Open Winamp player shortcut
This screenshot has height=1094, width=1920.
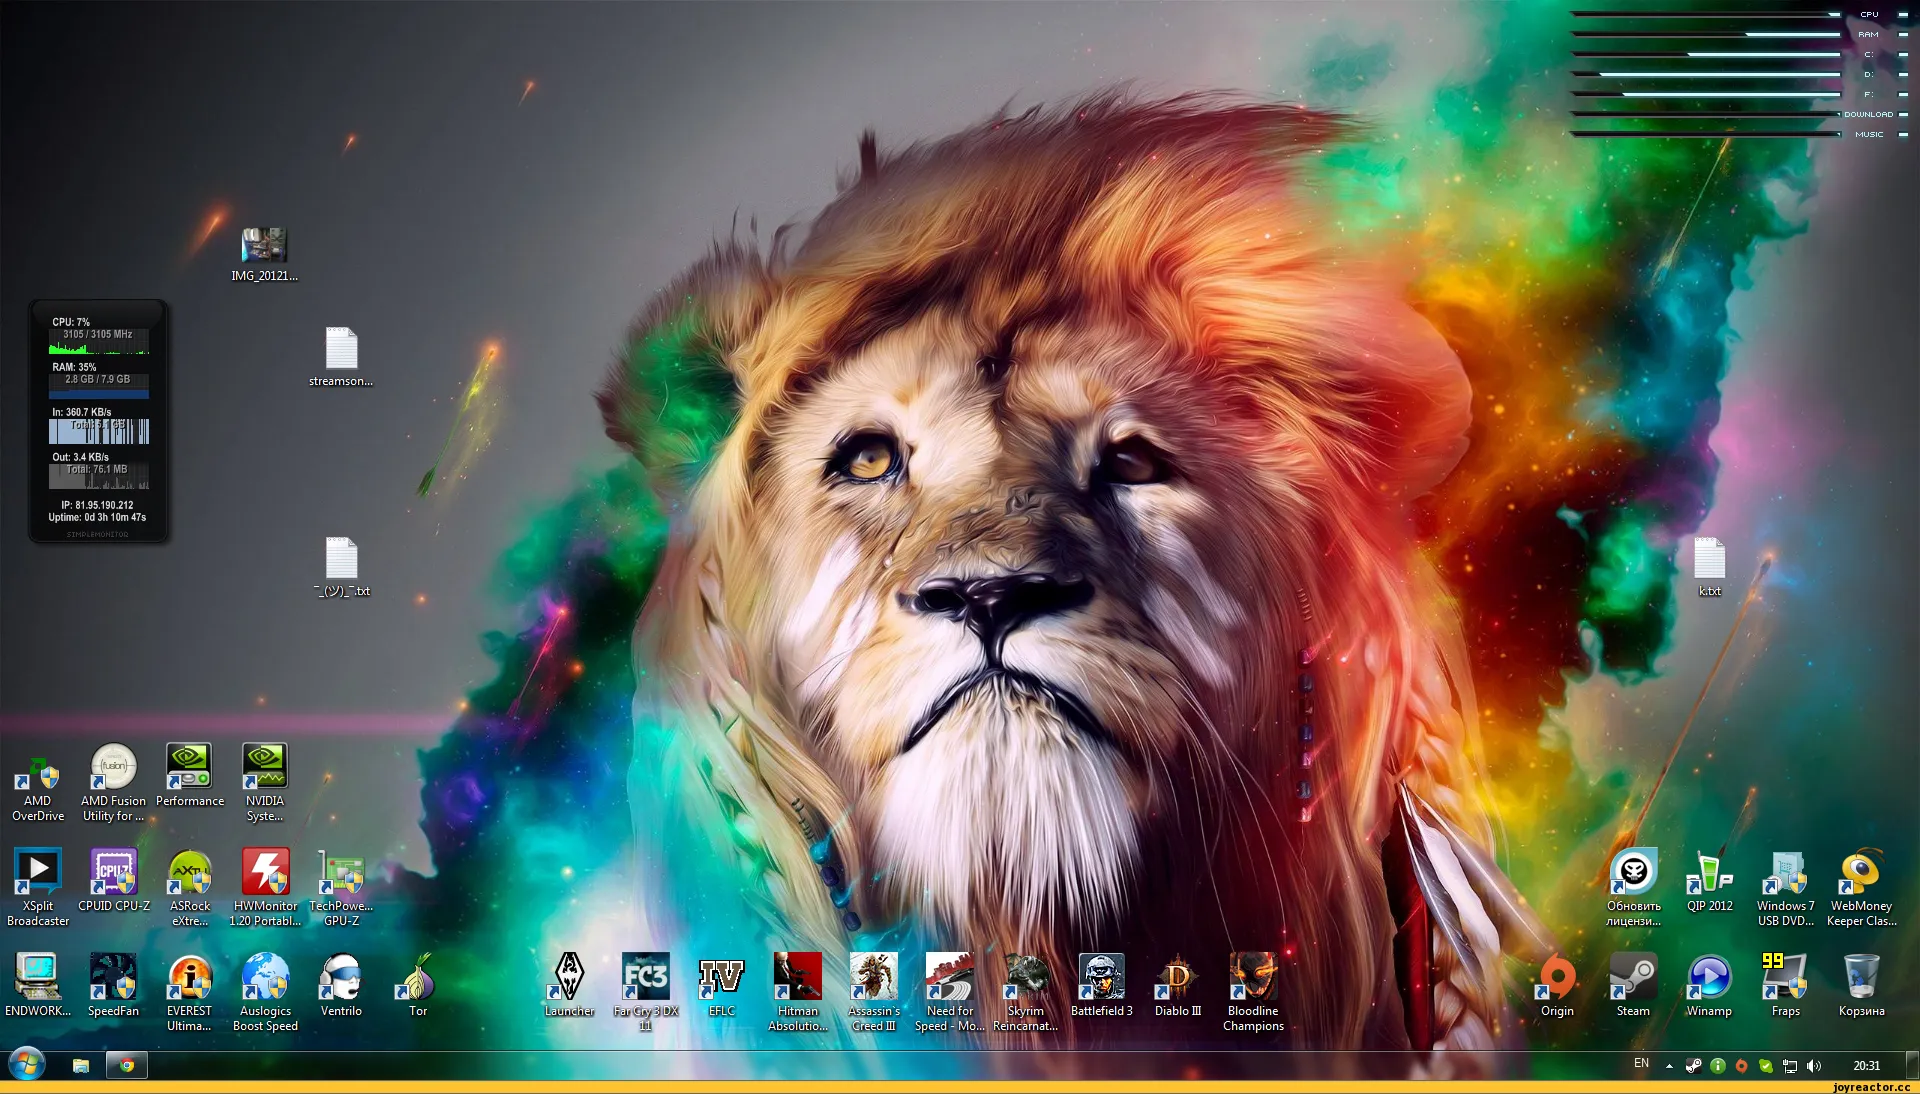click(1709, 985)
